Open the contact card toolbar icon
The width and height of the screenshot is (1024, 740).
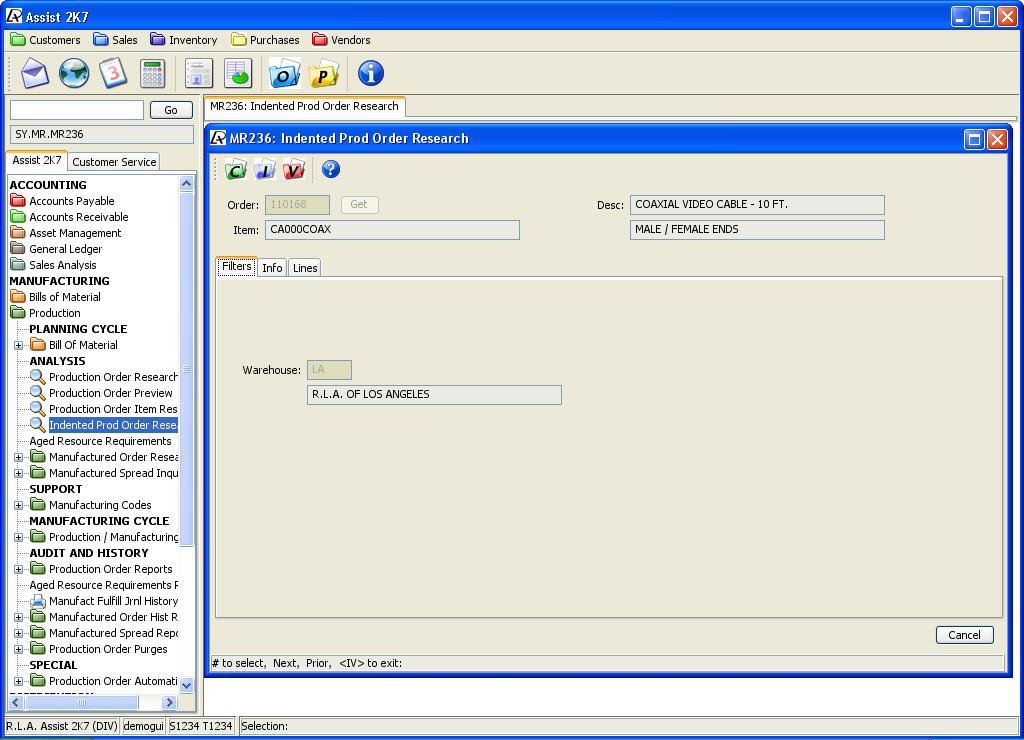199,73
